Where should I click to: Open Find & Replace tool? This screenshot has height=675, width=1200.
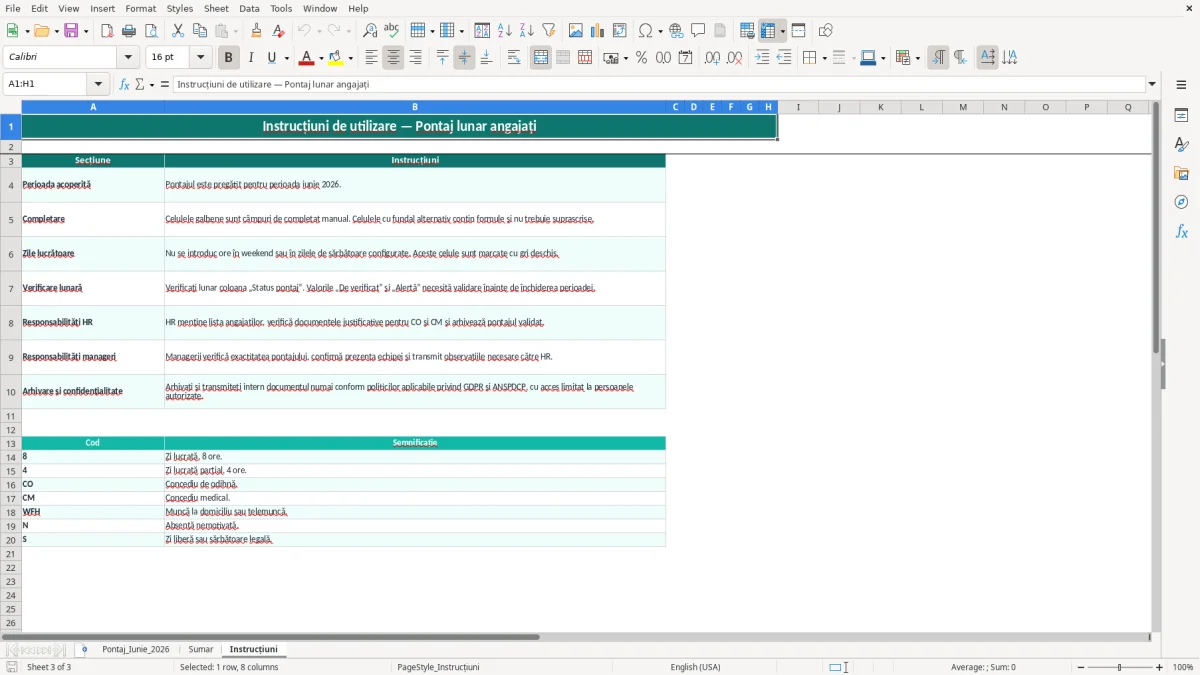370,31
